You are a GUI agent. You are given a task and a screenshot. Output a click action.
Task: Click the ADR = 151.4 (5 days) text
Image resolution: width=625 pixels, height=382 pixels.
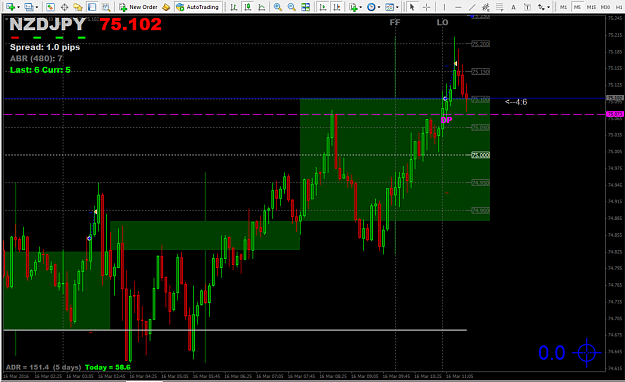pos(43,367)
